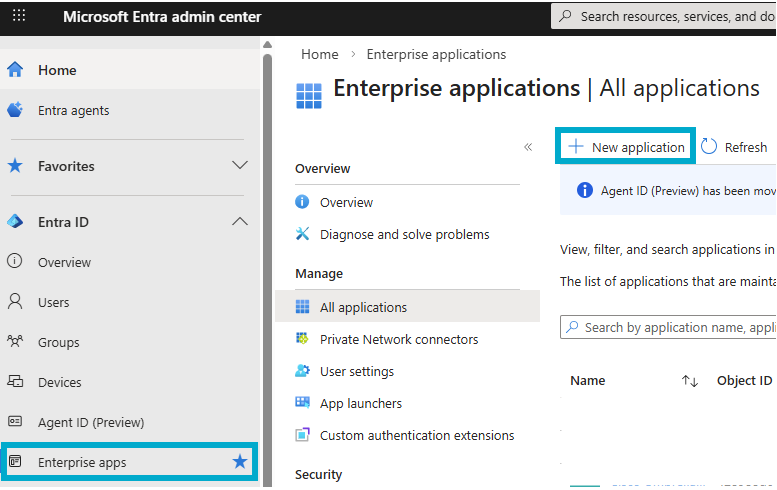
Task: Click the All applications grid icon
Action: coord(302,307)
